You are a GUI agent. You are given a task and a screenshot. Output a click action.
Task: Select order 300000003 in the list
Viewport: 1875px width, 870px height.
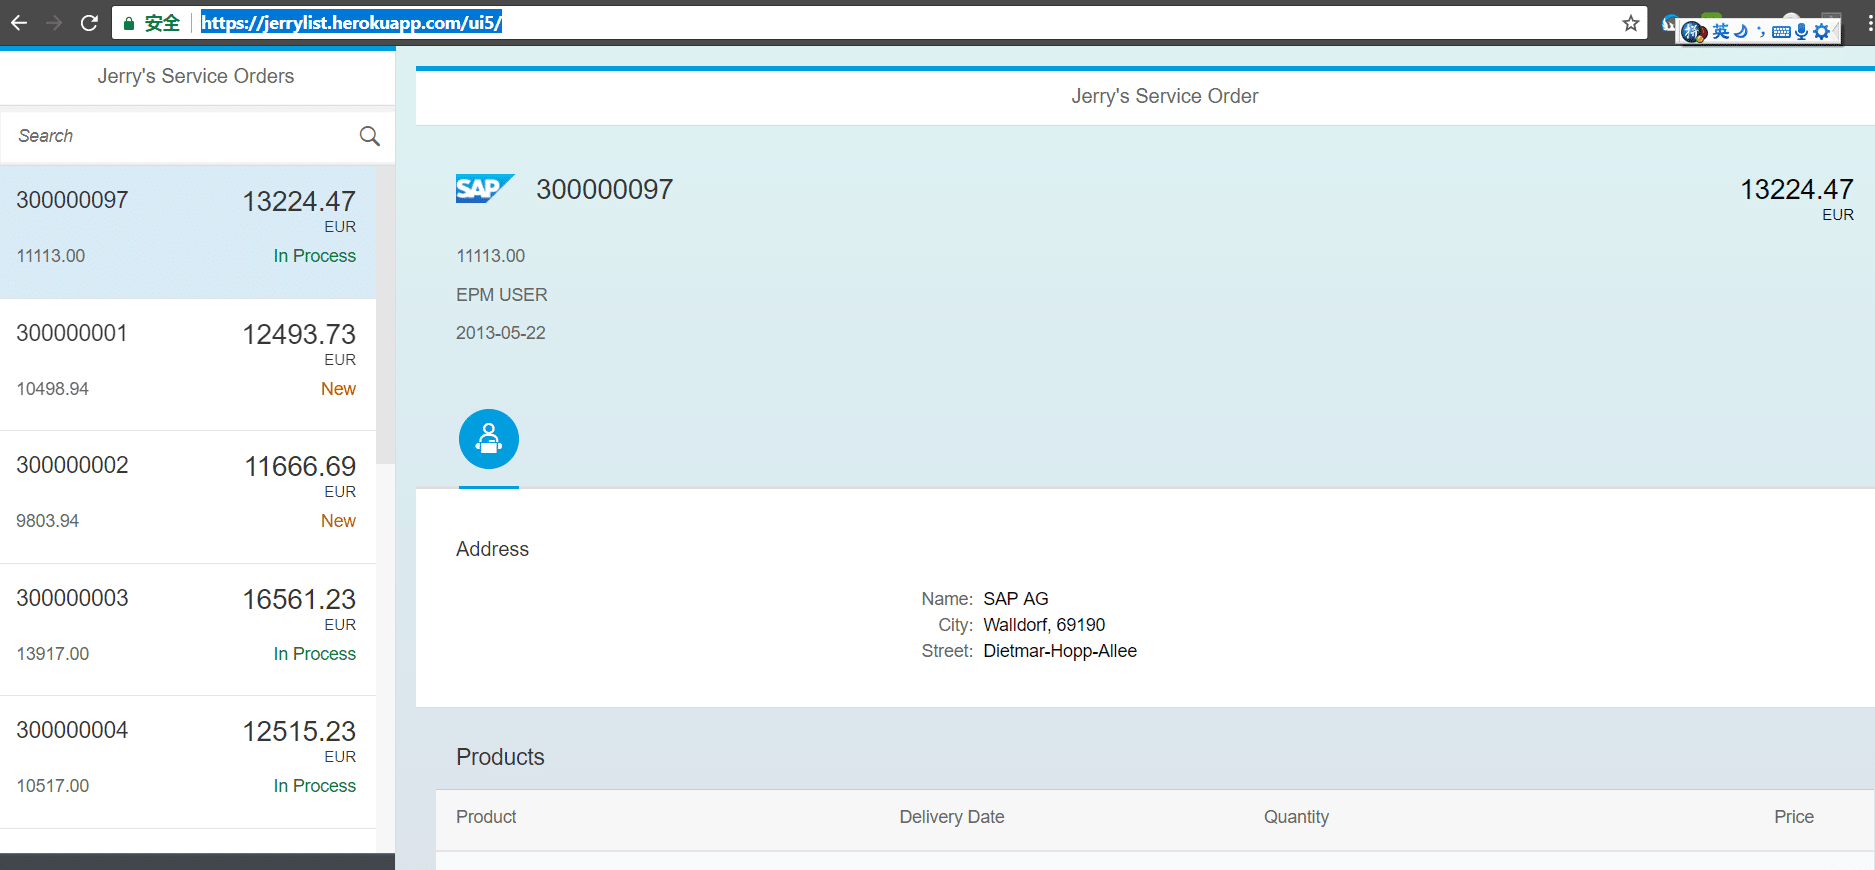pos(188,629)
